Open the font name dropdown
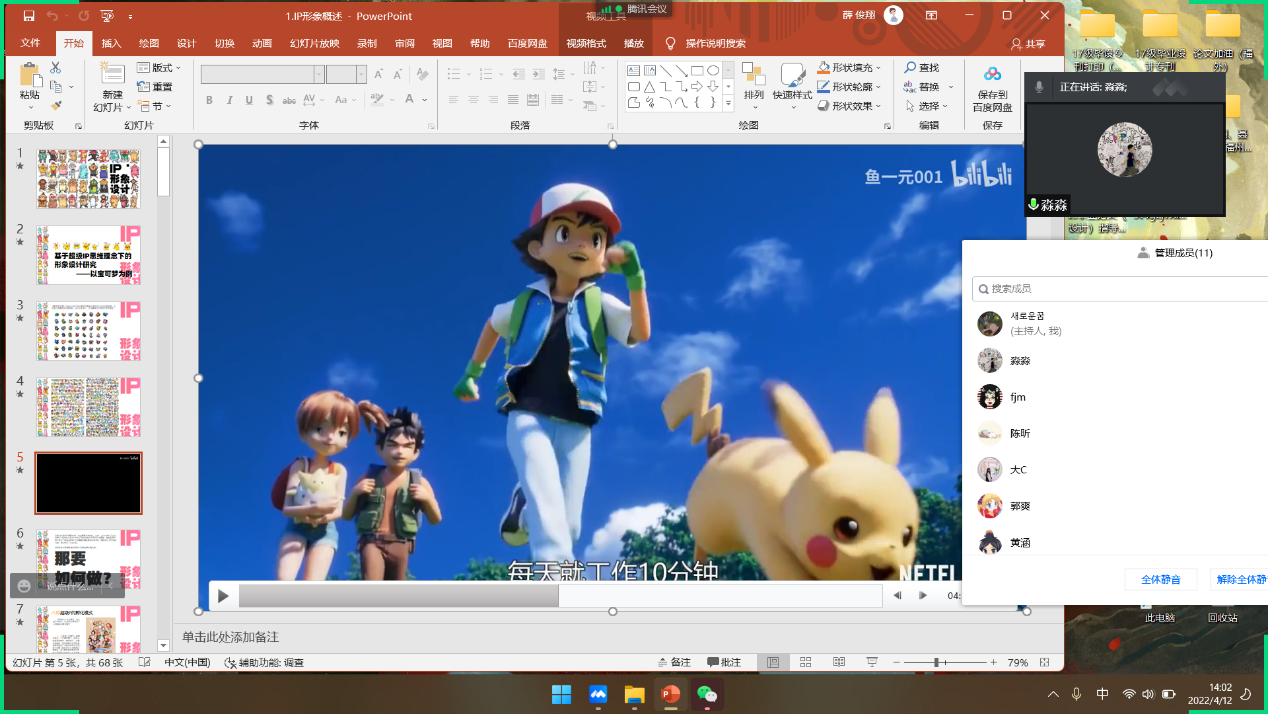 319,74
